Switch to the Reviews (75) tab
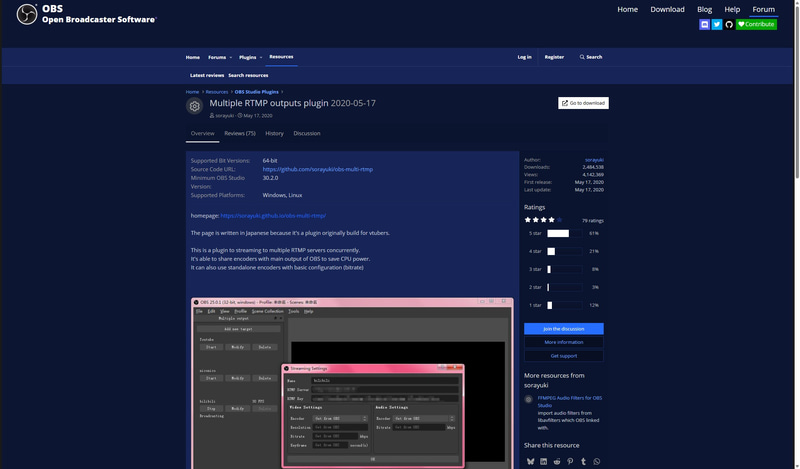The image size is (800, 469). pos(240,134)
